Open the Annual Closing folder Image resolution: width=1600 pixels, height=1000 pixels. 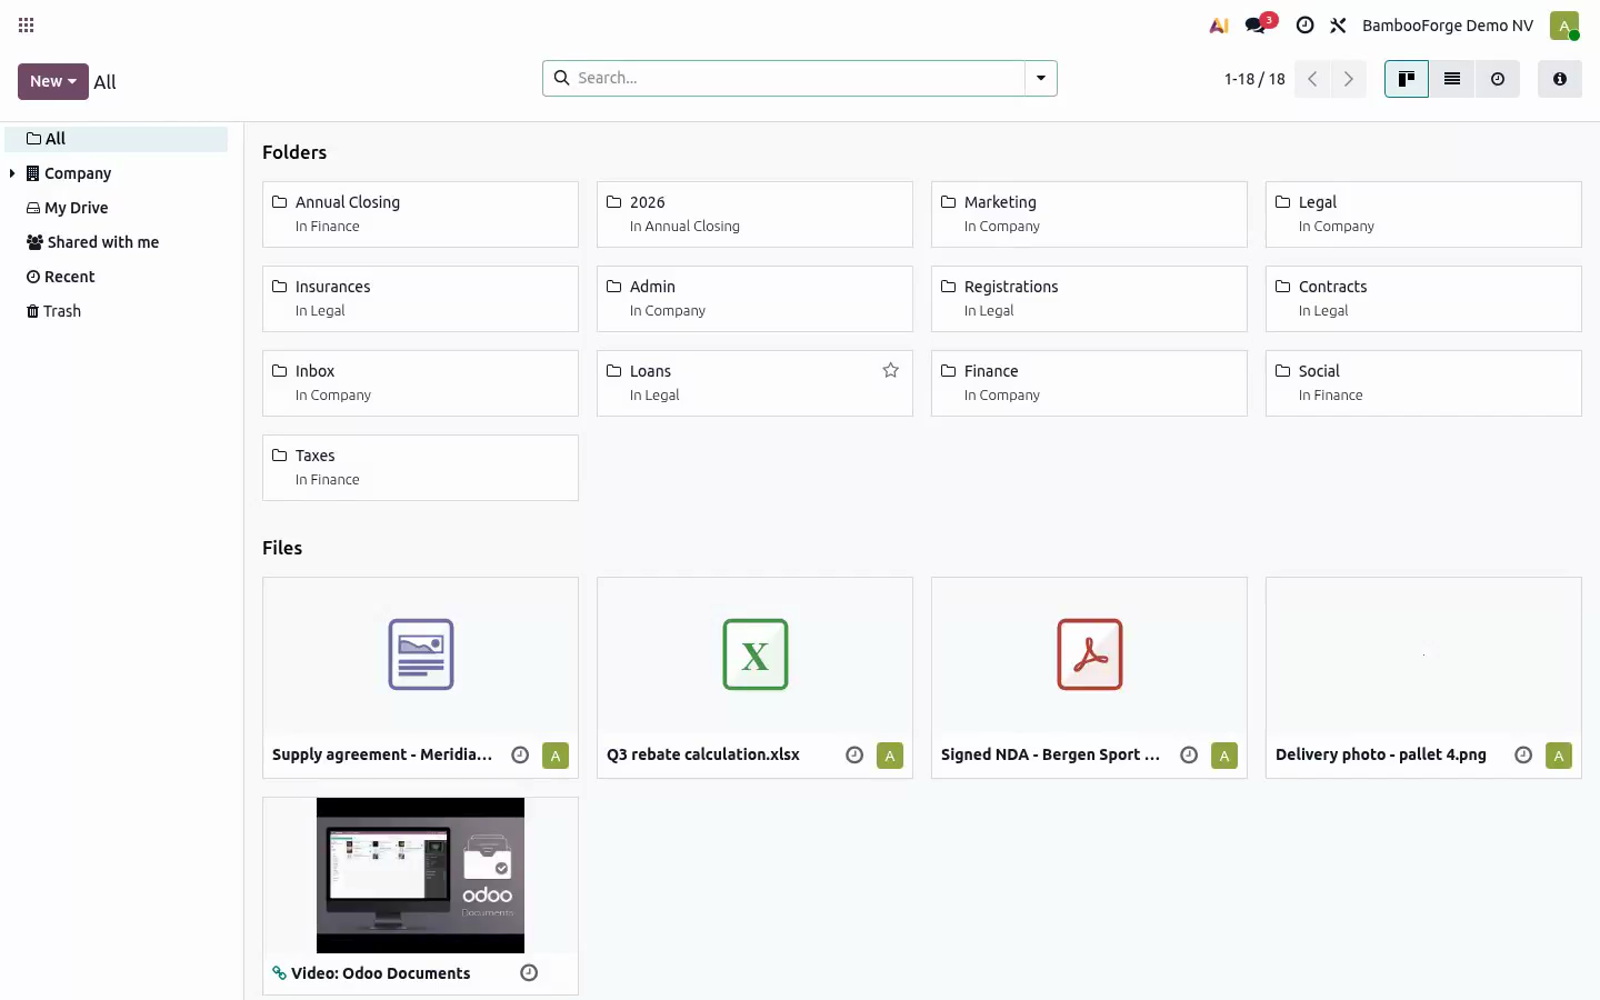420,214
